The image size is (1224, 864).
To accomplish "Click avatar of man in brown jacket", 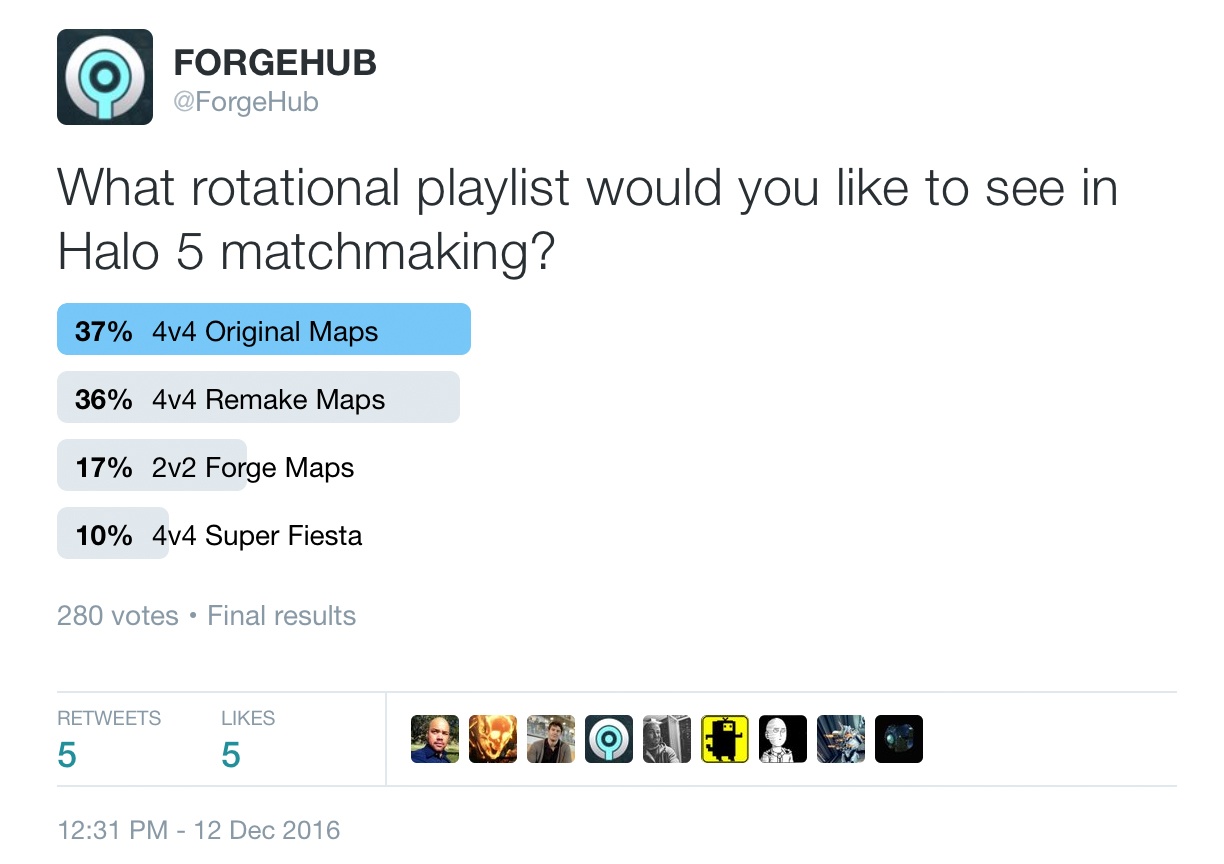I will tap(551, 739).
